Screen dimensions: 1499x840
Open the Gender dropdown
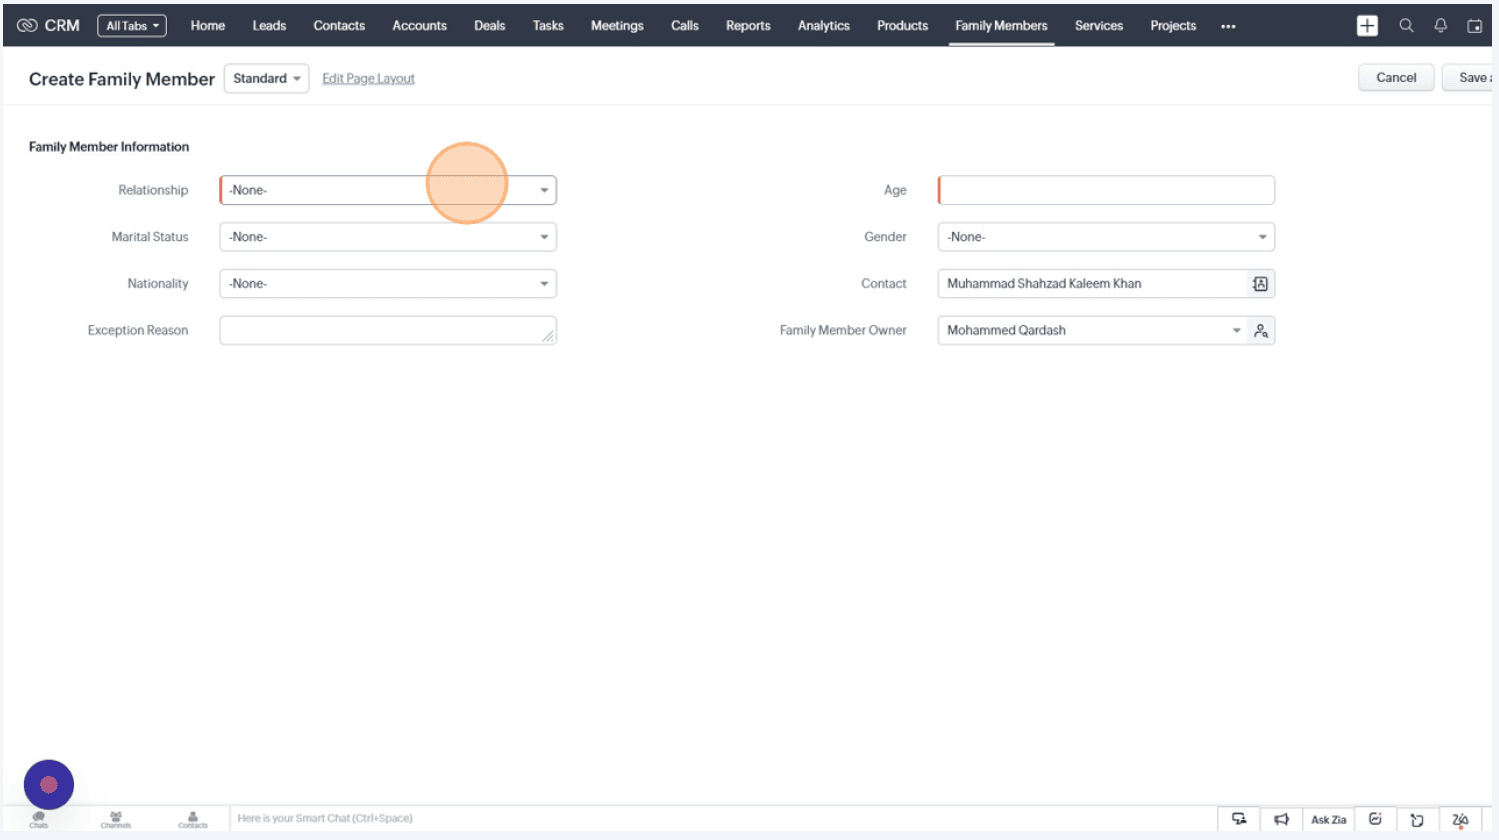tap(1106, 237)
